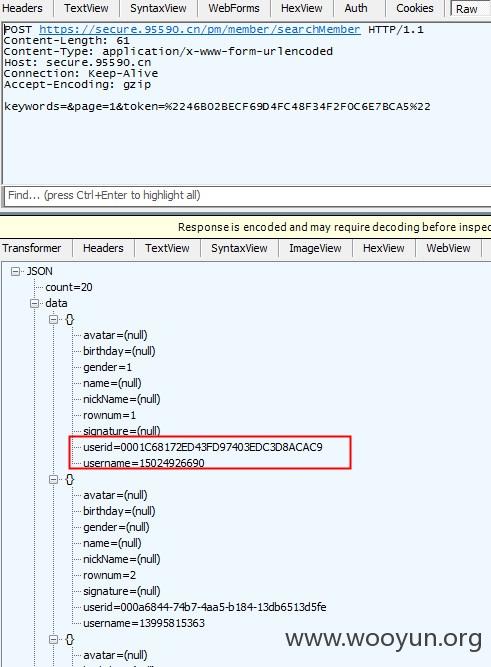Click the Content-Type header line

[x=168, y=51]
